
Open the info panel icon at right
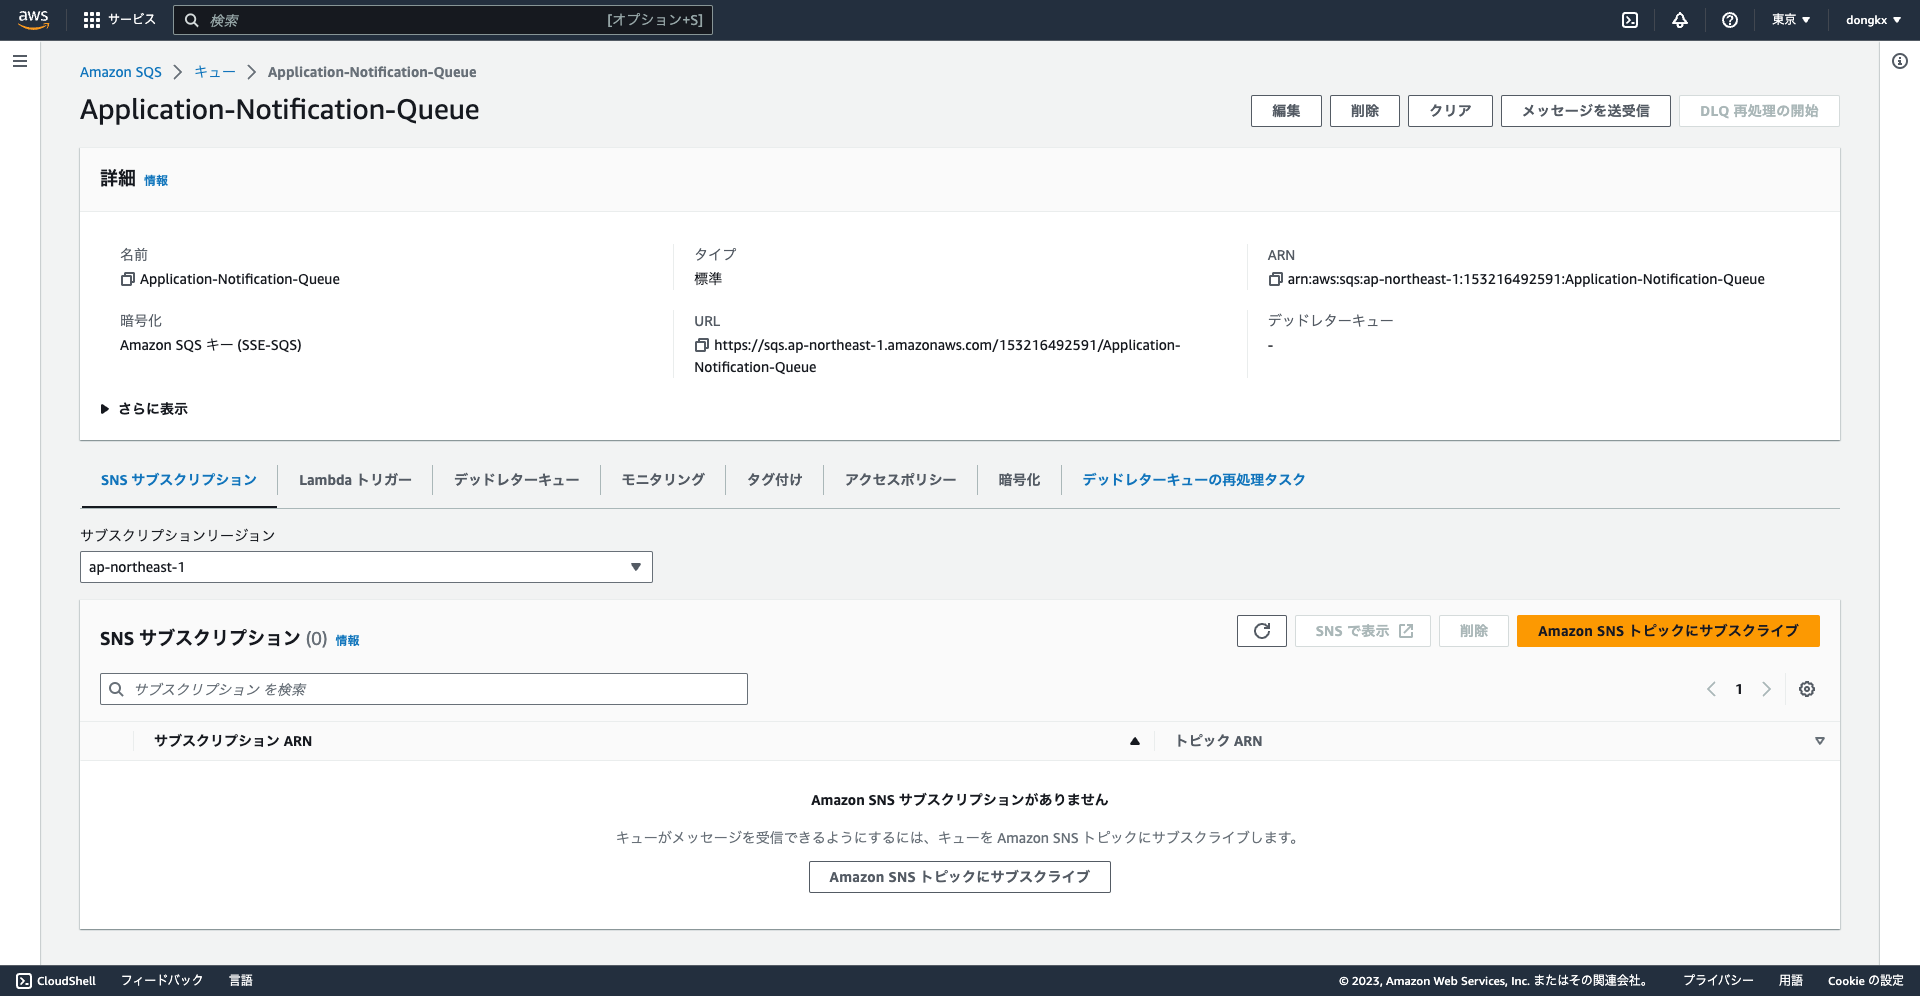(x=1900, y=61)
